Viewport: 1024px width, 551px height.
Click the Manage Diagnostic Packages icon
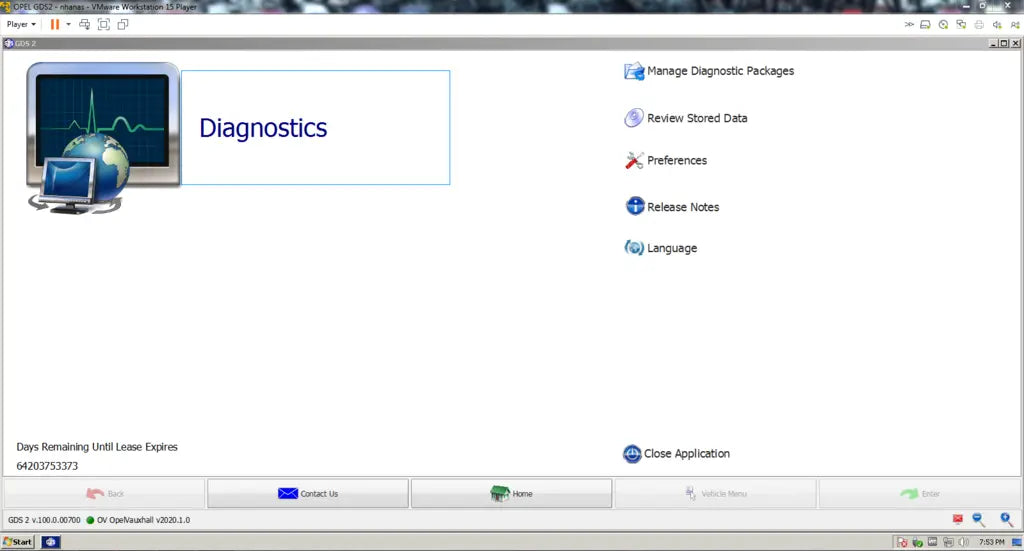(x=634, y=71)
